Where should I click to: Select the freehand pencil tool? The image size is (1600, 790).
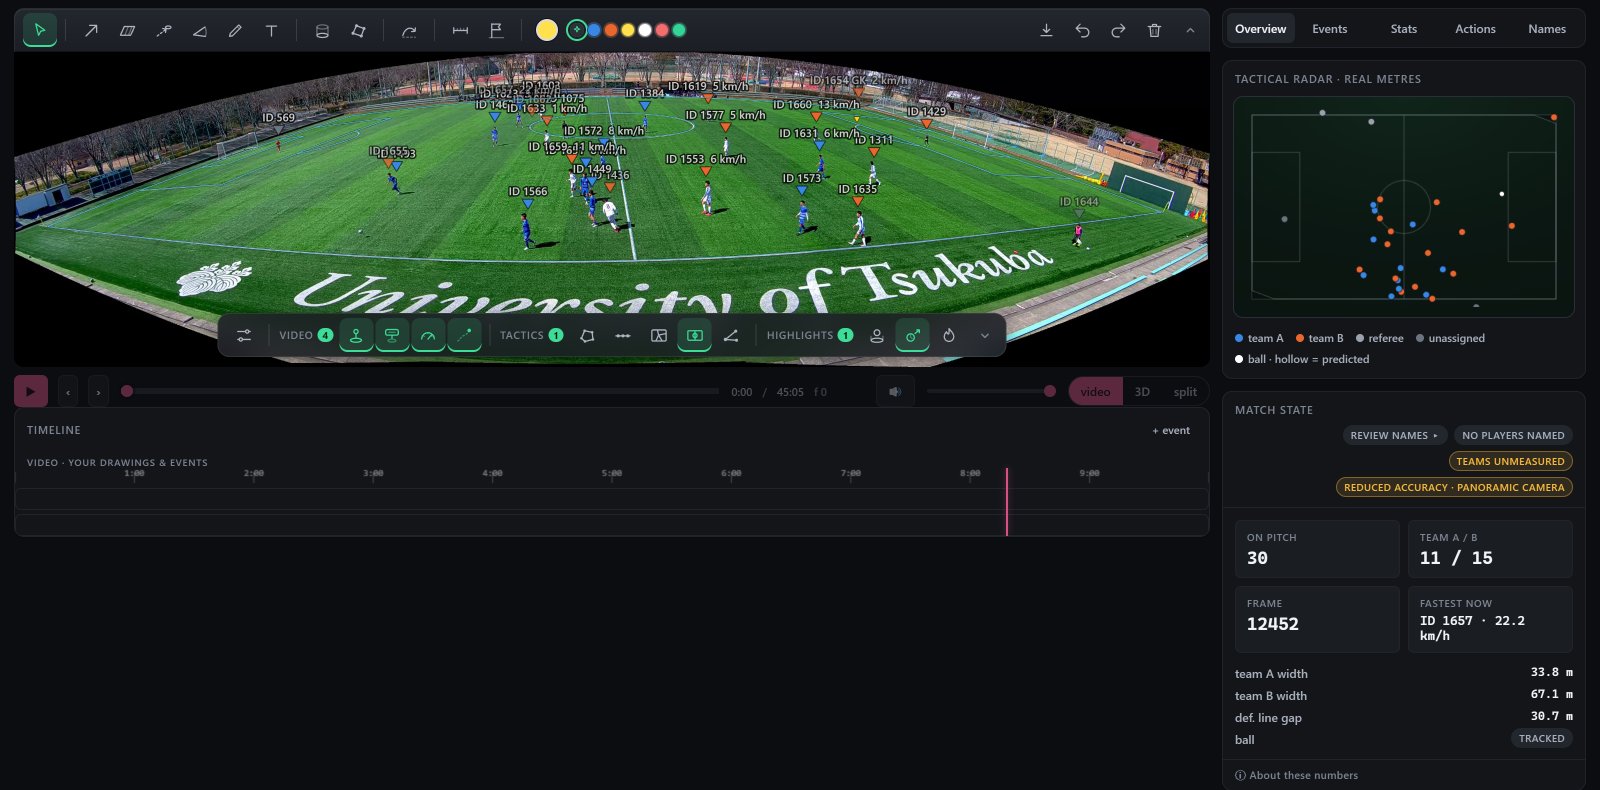[235, 30]
